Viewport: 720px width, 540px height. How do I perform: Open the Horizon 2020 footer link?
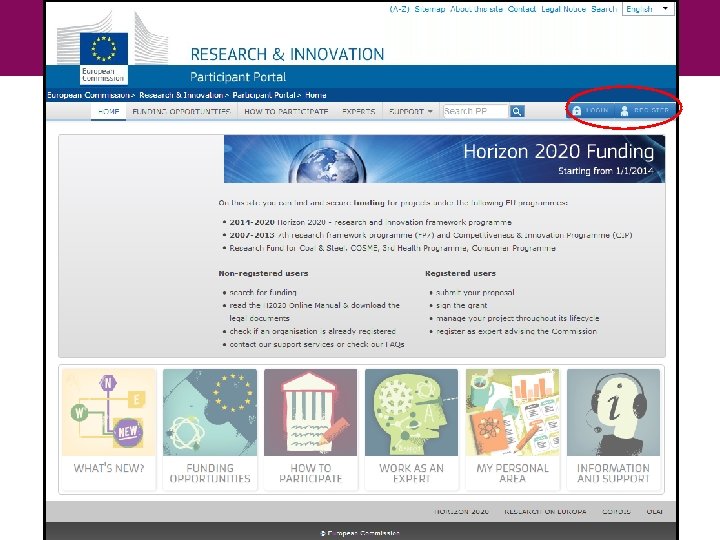pyautogui.click(x=461, y=512)
